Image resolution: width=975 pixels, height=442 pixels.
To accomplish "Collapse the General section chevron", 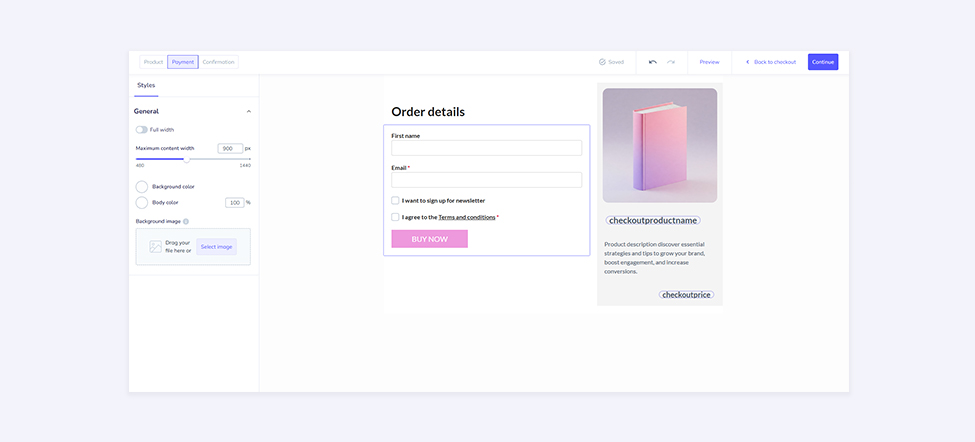I will [x=249, y=111].
